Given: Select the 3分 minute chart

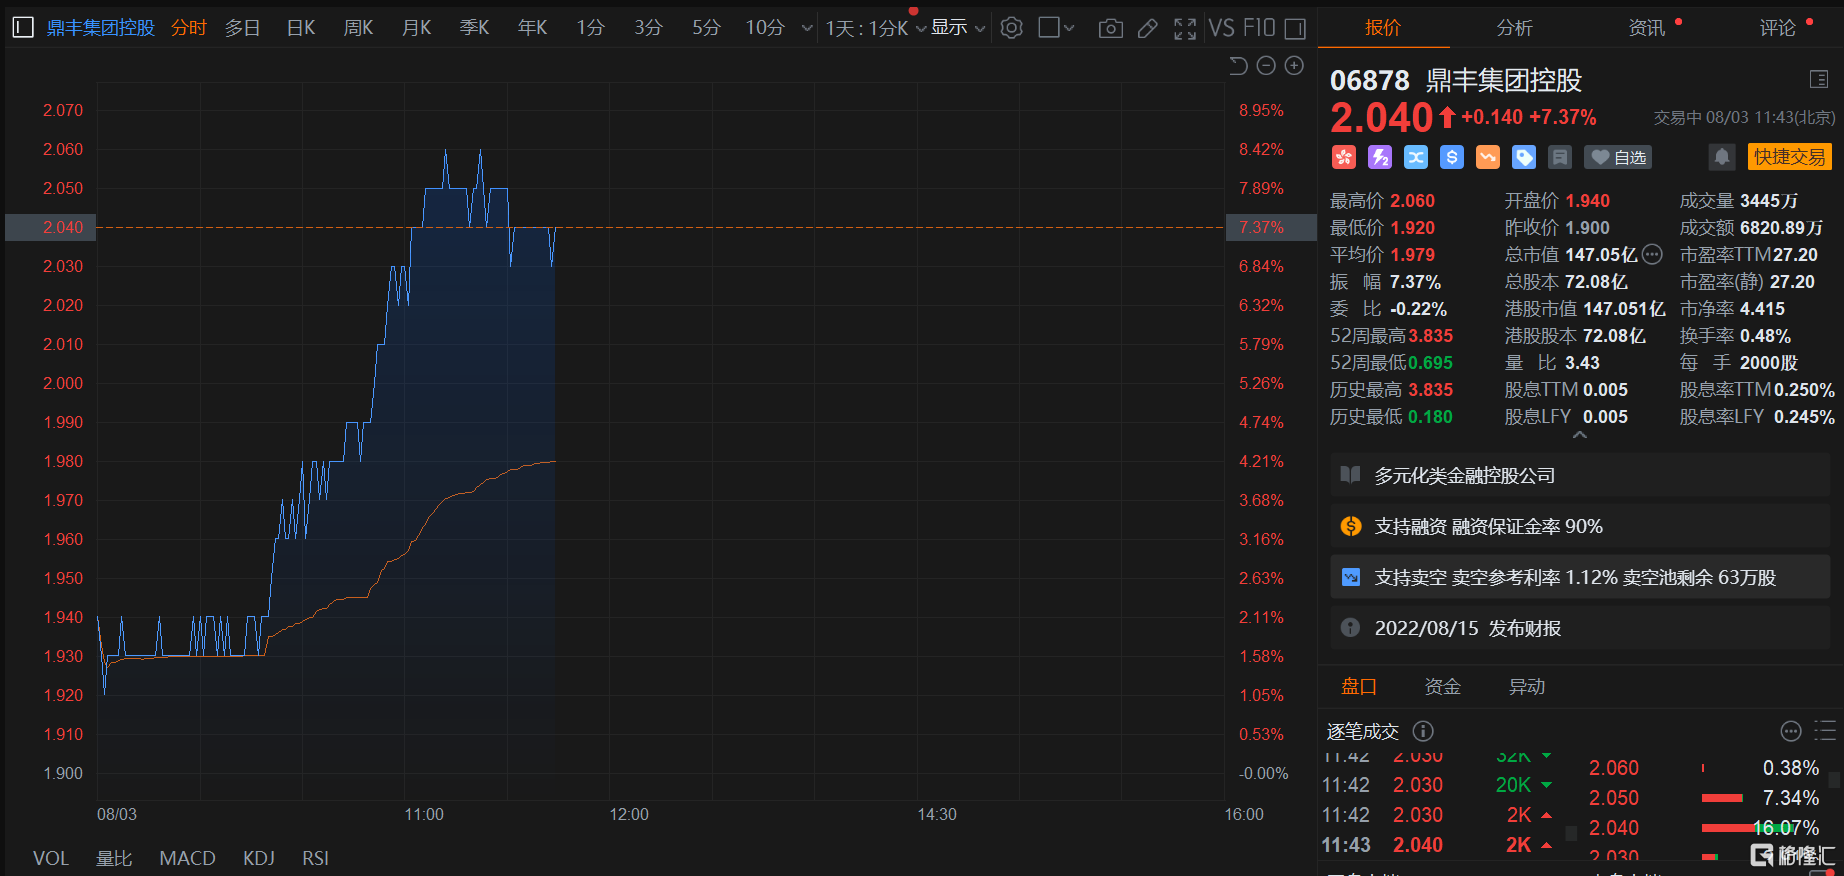Looking at the screenshot, I should tap(648, 28).
